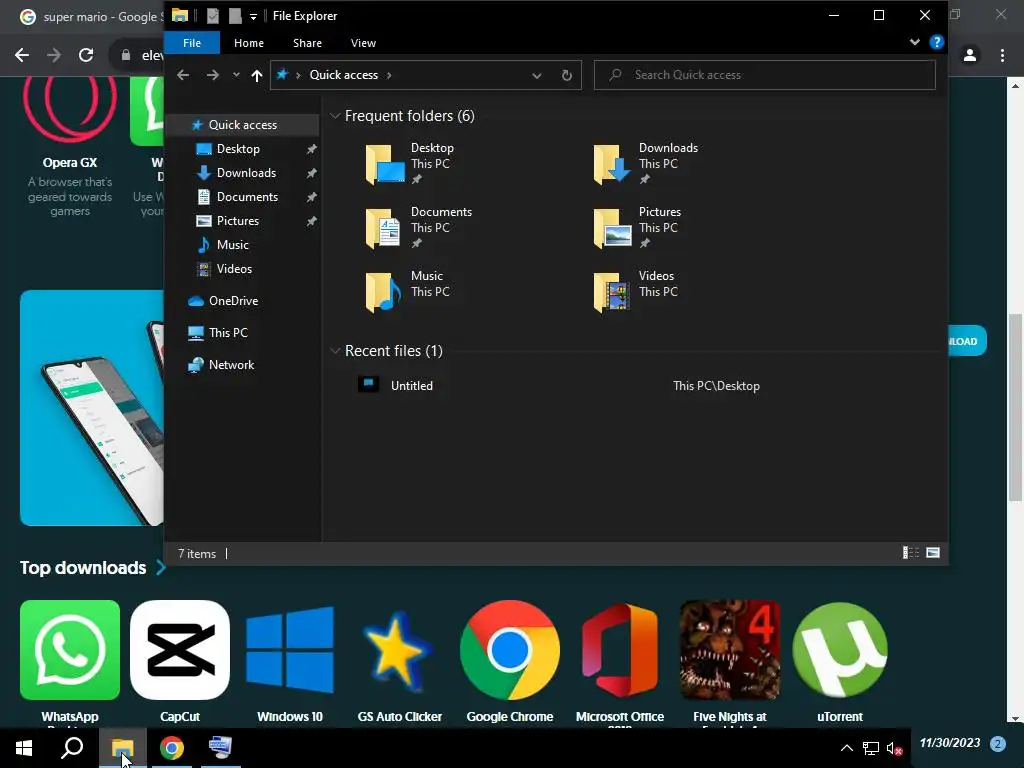Open File Explorer Help
The width and height of the screenshot is (1024, 768).
point(936,42)
